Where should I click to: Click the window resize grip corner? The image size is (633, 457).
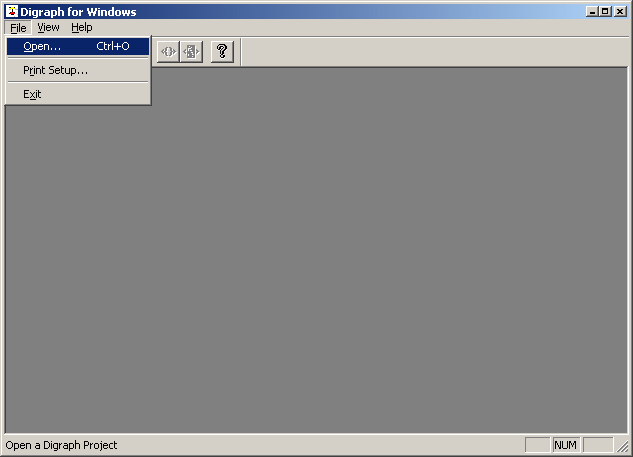pos(622,446)
